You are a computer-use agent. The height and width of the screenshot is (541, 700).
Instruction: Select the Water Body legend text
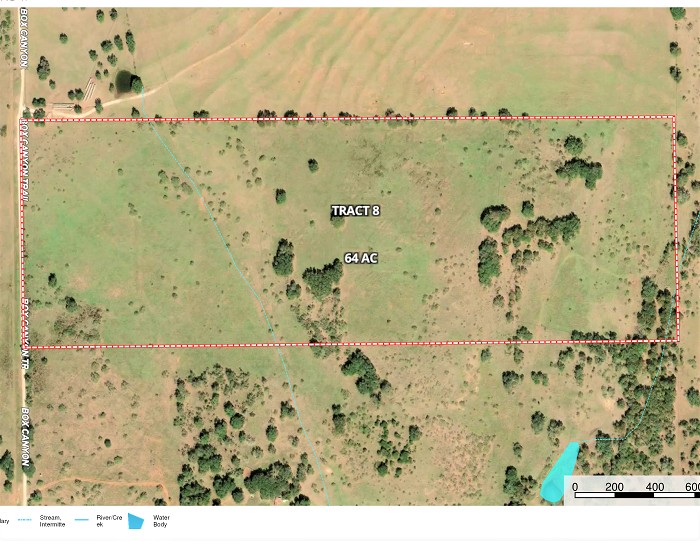[161, 521]
